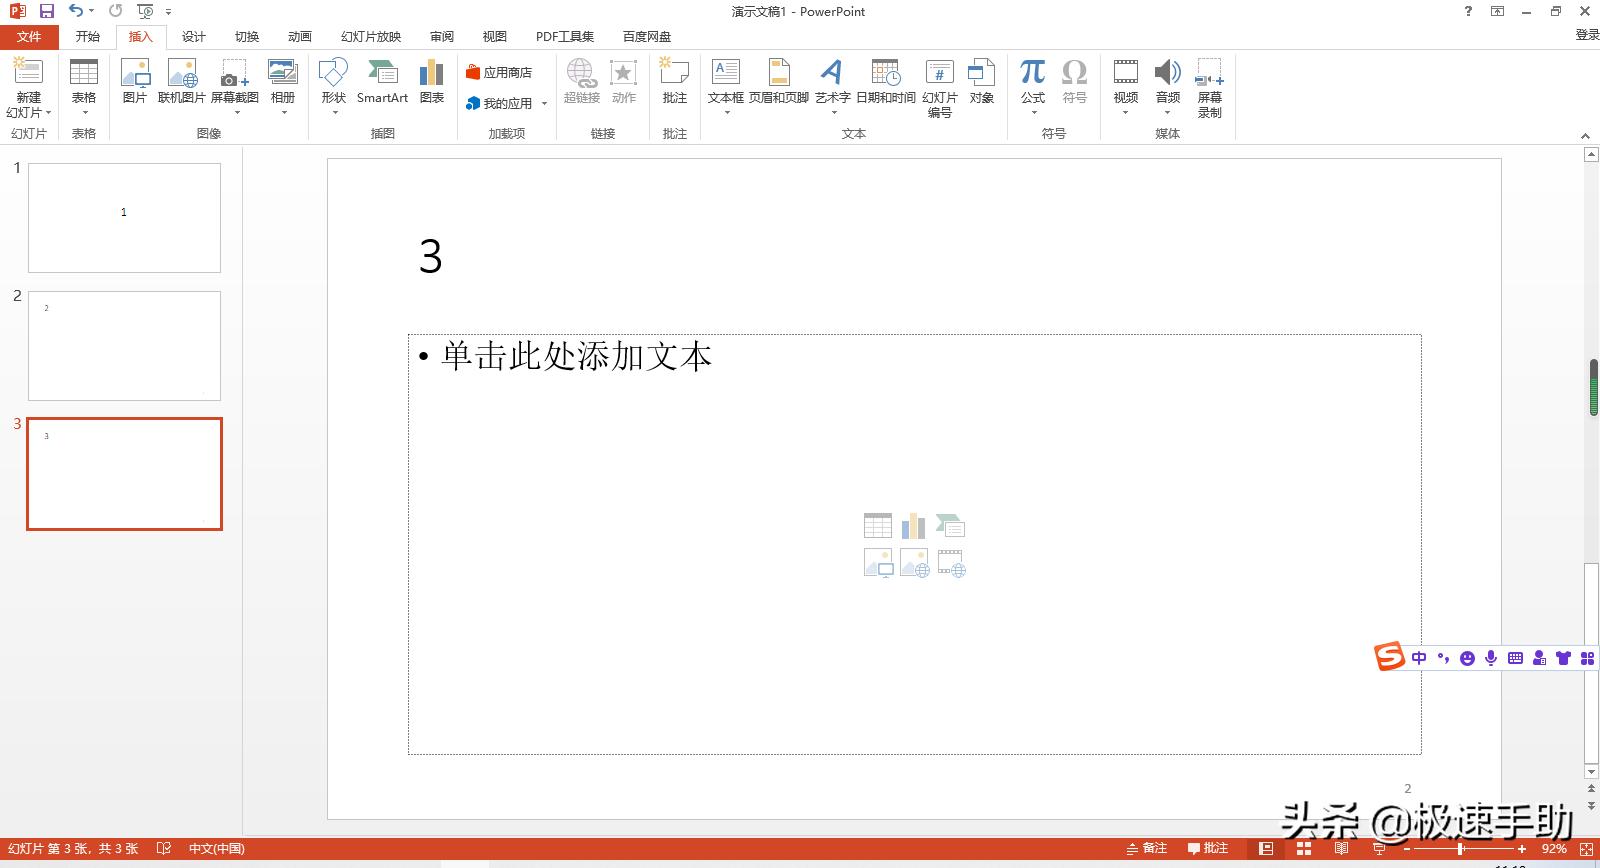Zoom in with the plus button
The image size is (1600, 868).
click(x=1522, y=849)
